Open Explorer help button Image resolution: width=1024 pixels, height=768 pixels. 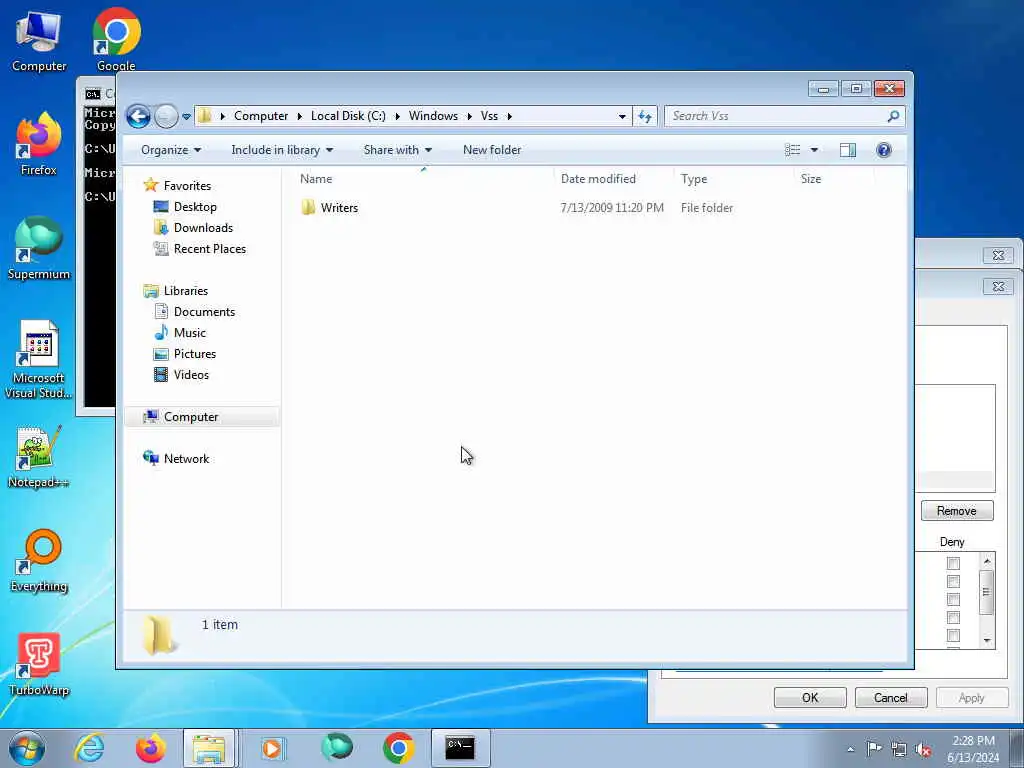[884, 150]
